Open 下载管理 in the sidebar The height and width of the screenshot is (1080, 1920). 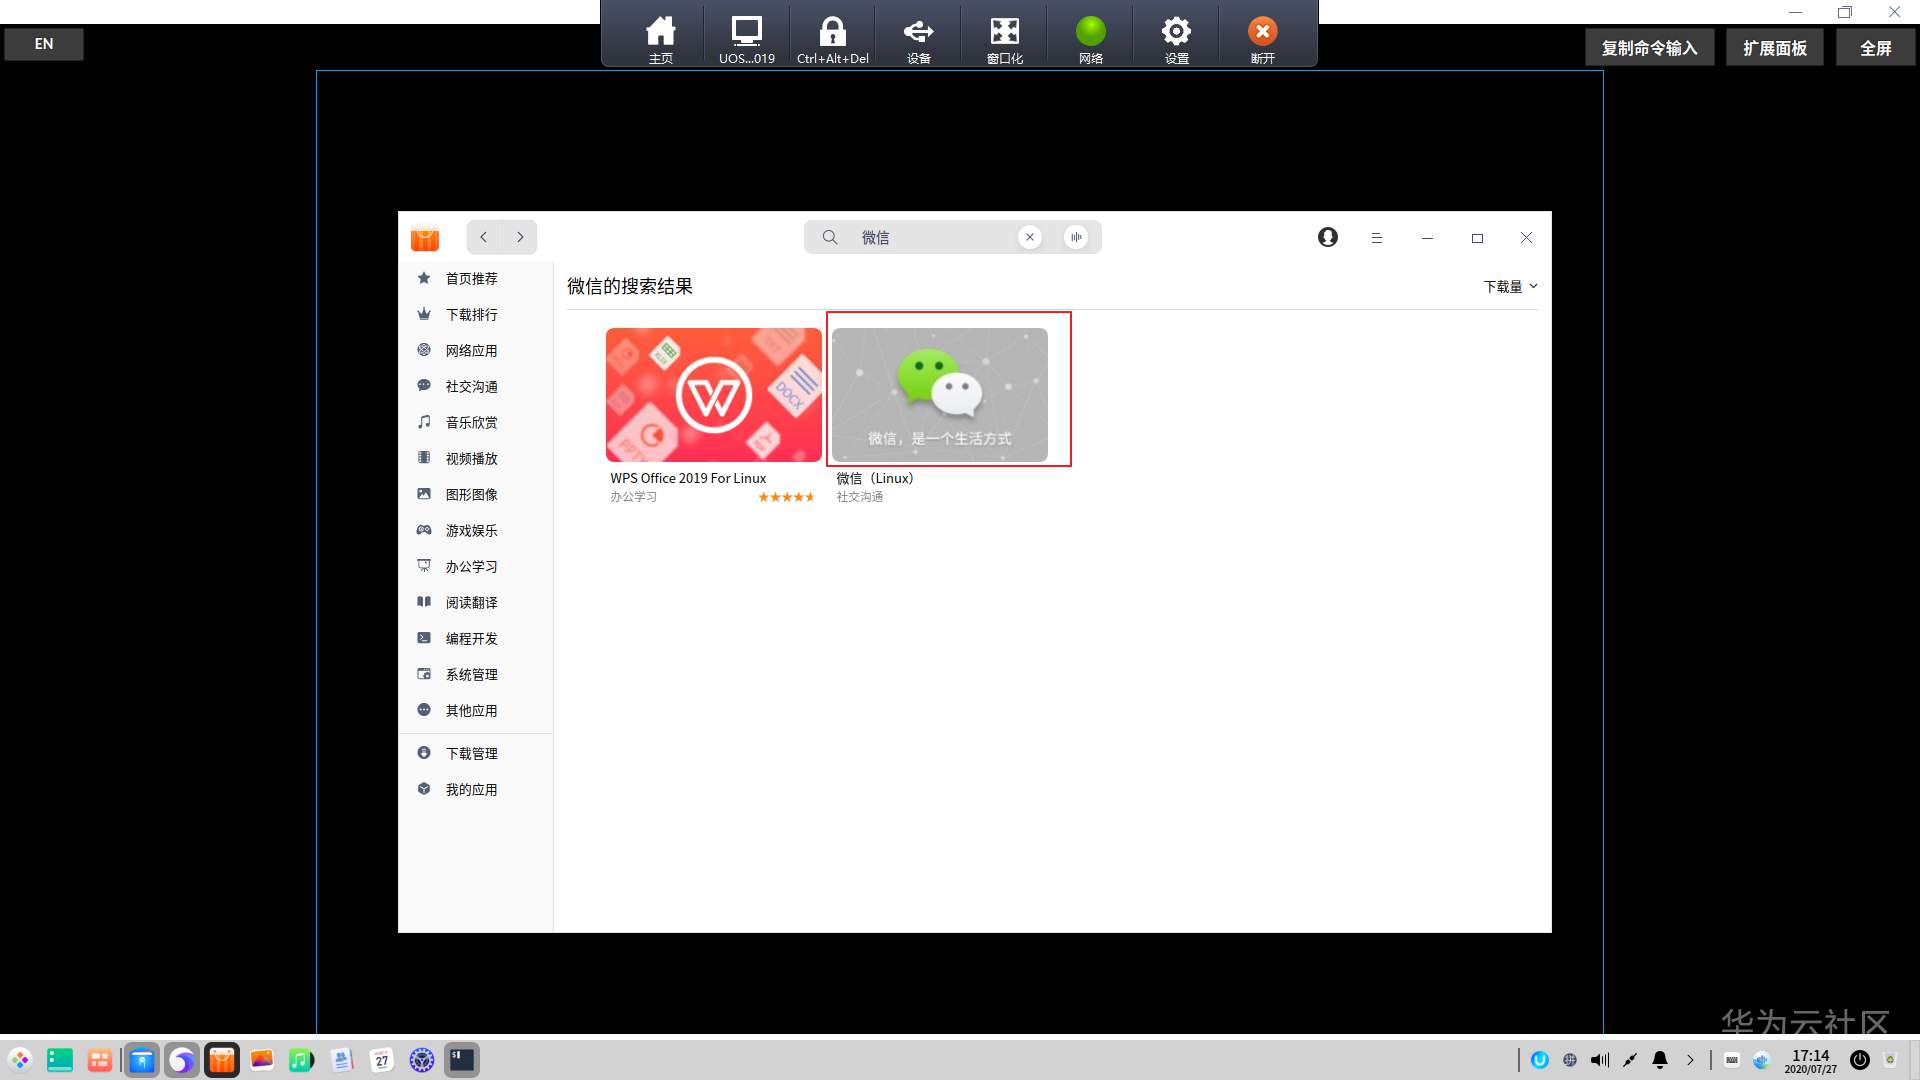[x=471, y=754]
